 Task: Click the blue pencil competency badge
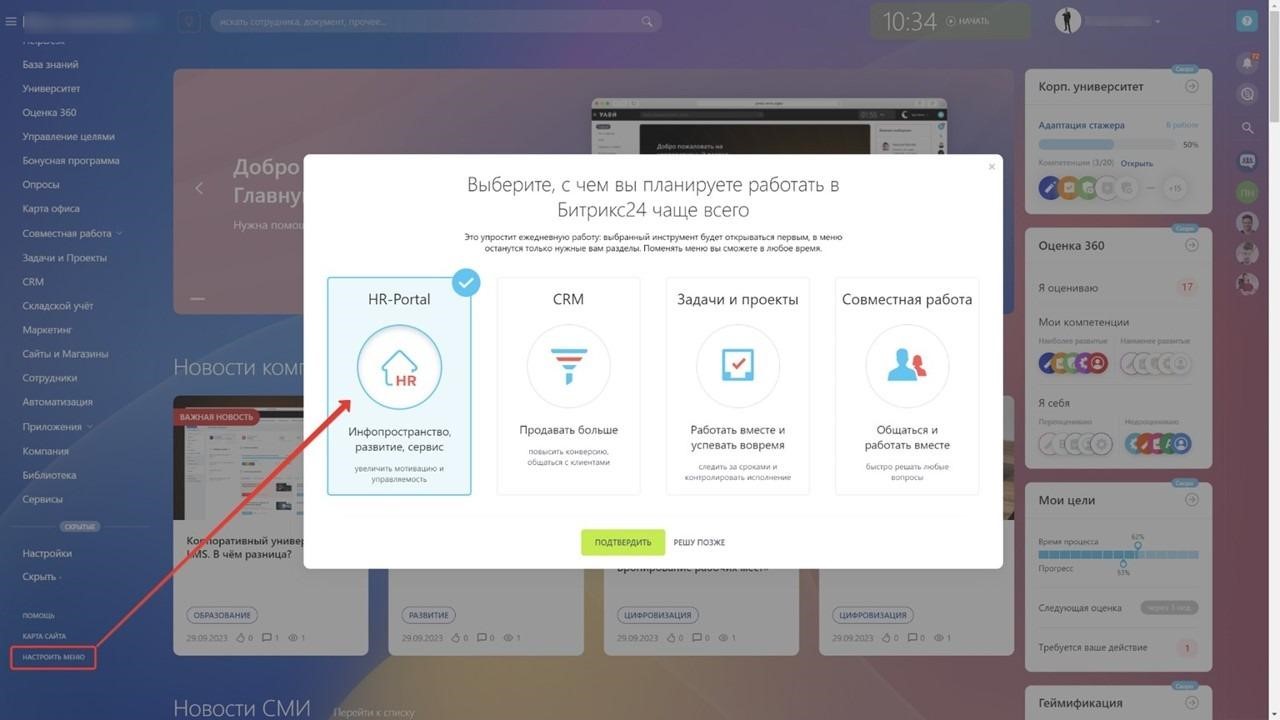[x=1049, y=188]
